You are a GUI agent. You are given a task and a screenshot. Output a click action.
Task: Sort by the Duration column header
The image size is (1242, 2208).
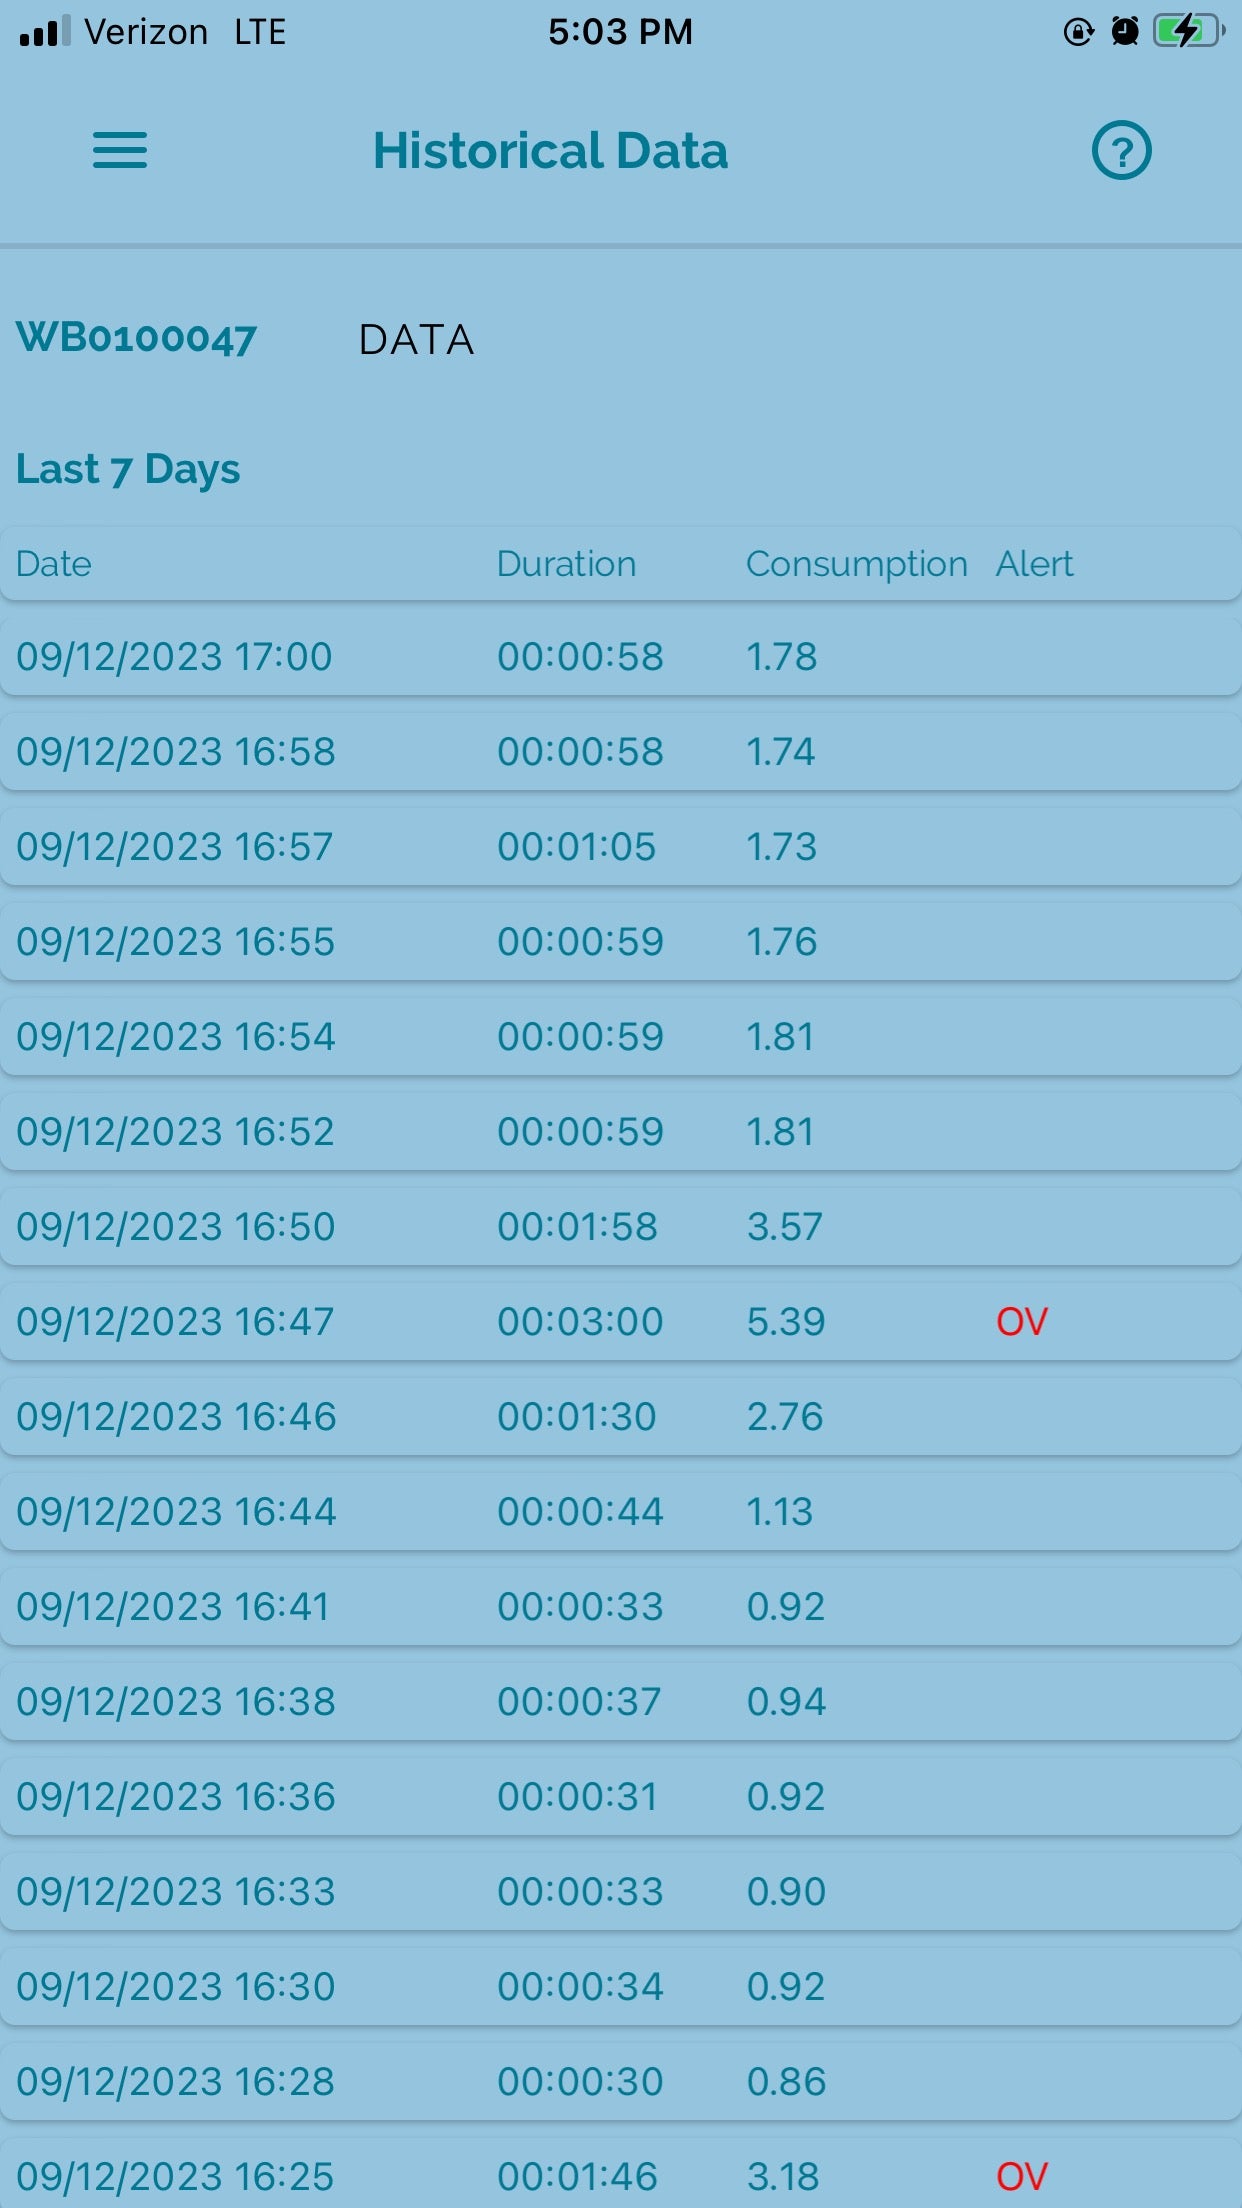click(566, 564)
